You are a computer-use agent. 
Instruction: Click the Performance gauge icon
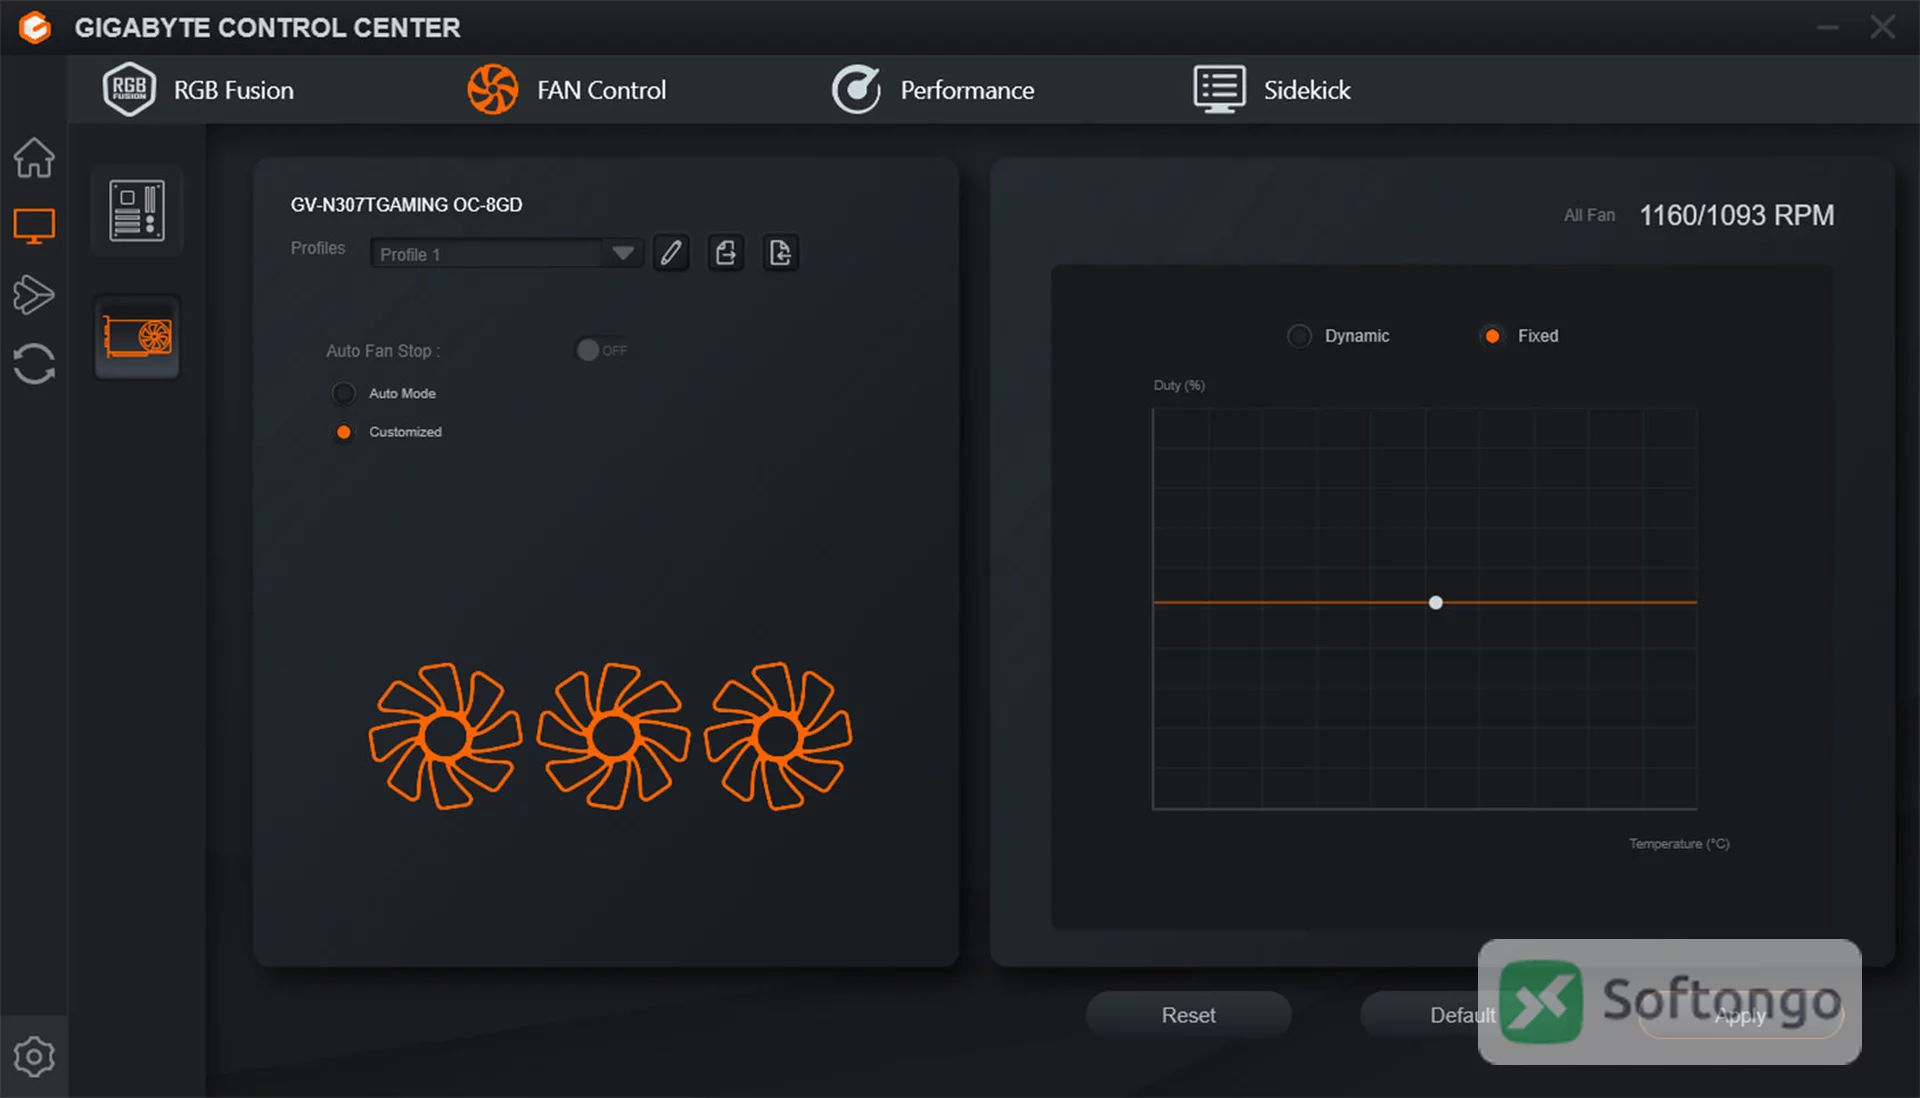[x=856, y=90]
